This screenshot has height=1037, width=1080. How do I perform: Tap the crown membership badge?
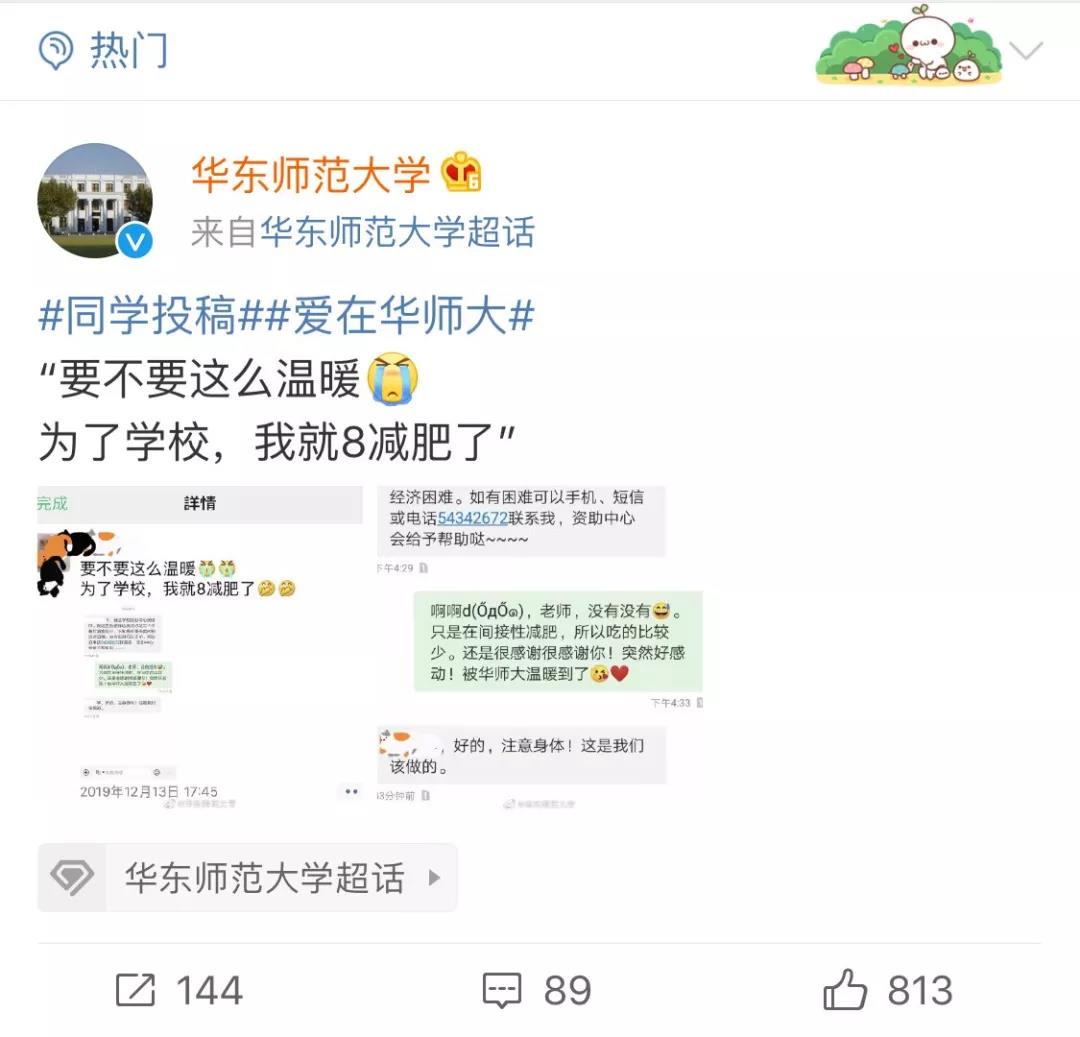(x=461, y=172)
